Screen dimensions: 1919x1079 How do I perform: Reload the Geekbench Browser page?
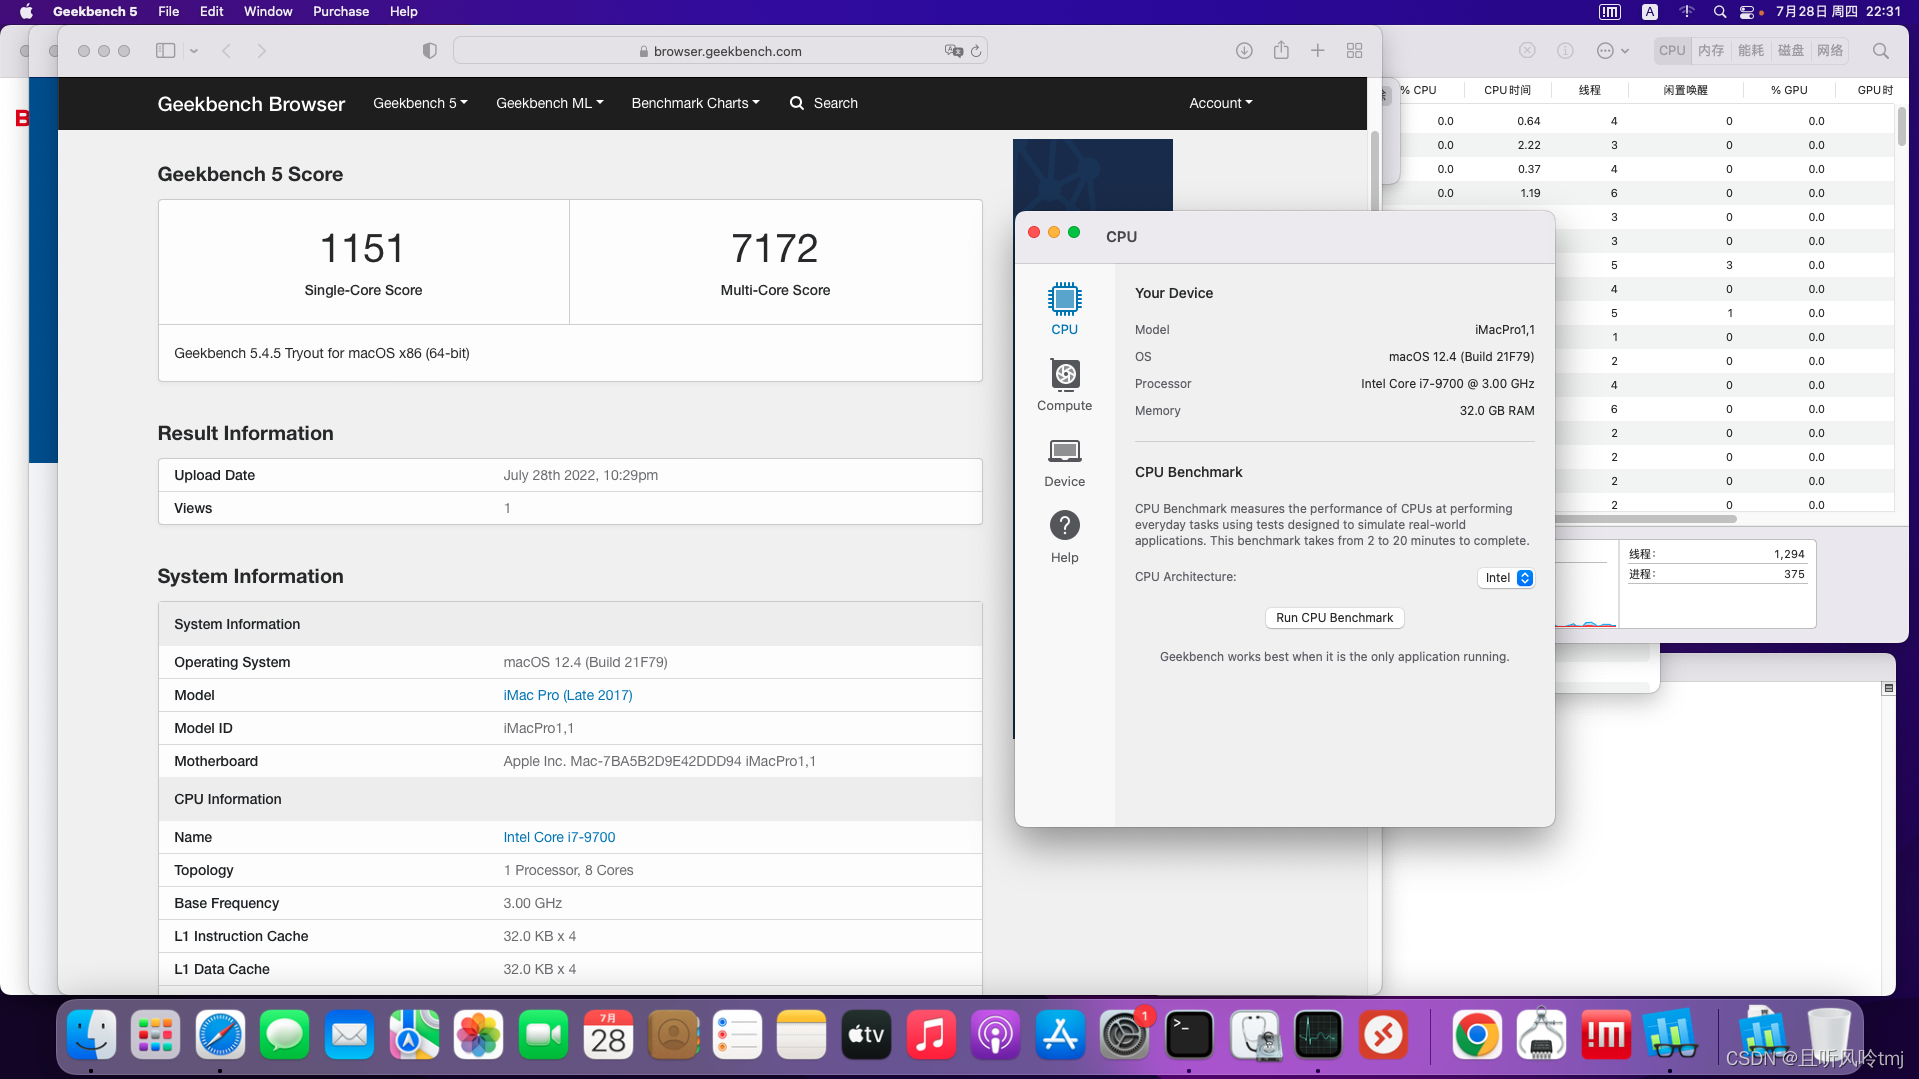(976, 51)
